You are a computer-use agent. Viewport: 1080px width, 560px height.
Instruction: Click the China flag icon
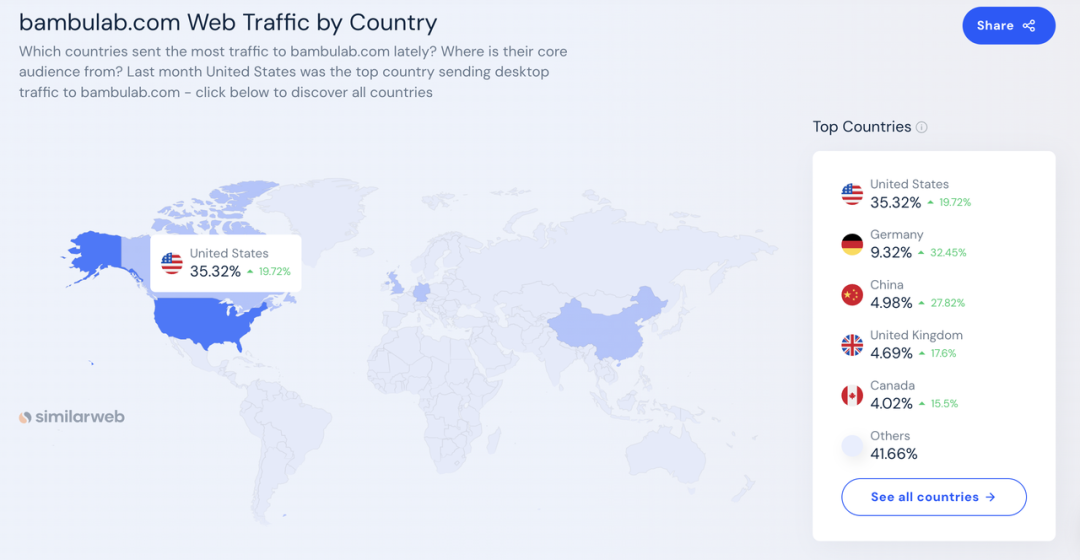(852, 295)
